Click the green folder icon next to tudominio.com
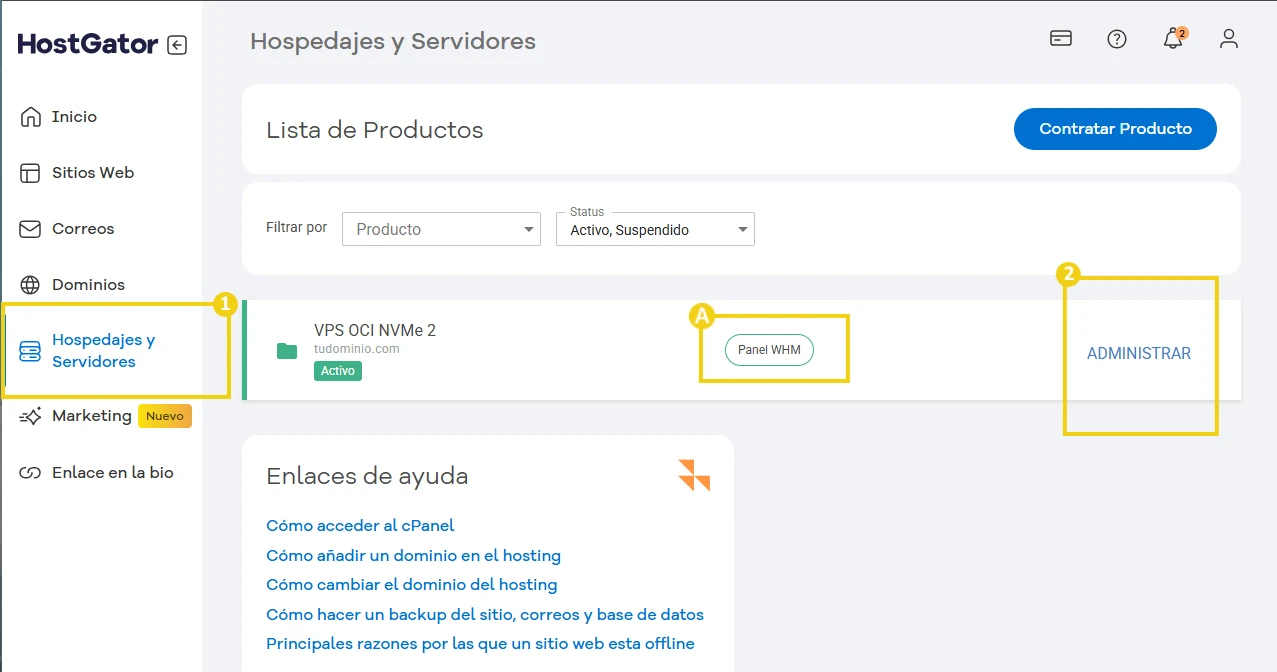Image resolution: width=1277 pixels, height=672 pixels. point(288,349)
